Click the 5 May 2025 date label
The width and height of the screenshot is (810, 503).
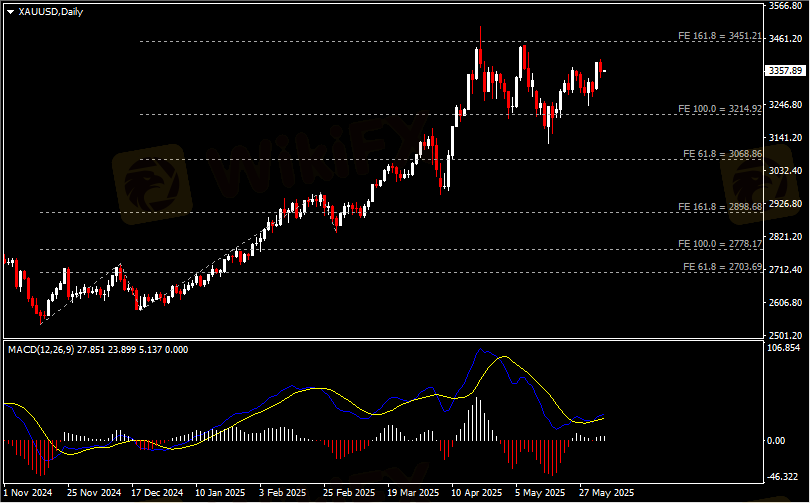[x=541, y=493]
